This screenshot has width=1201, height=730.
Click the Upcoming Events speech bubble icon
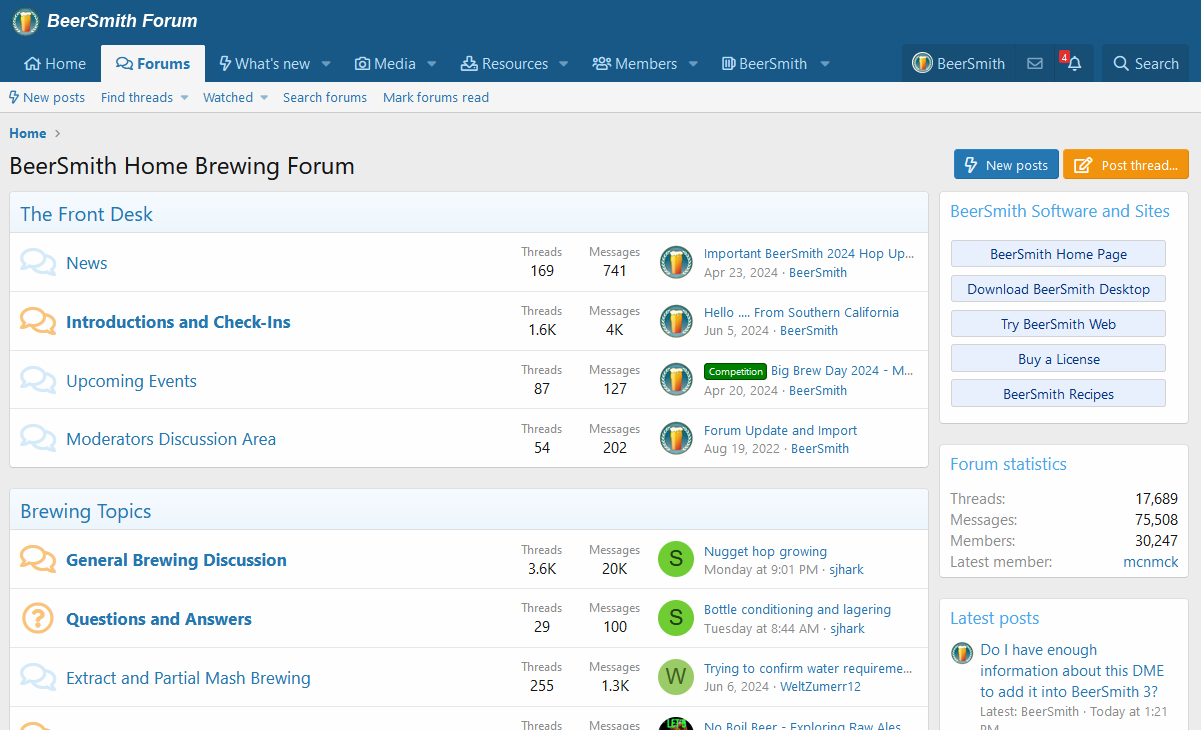click(x=38, y=381)
